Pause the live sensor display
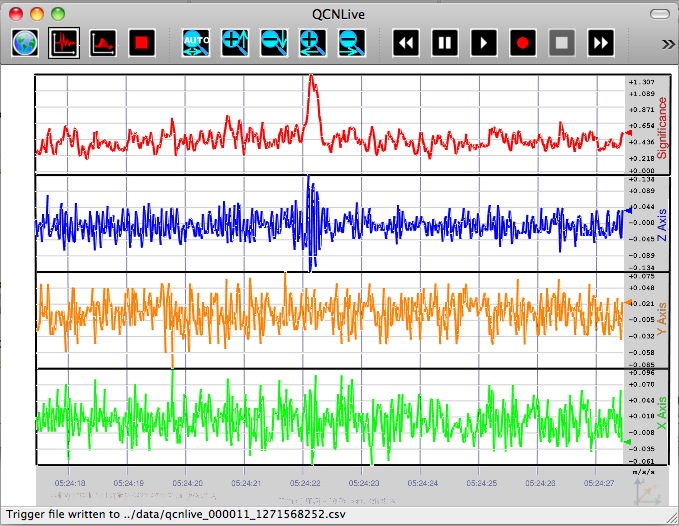The height and width of the screenshot is (526, 679). coord(445,43)
